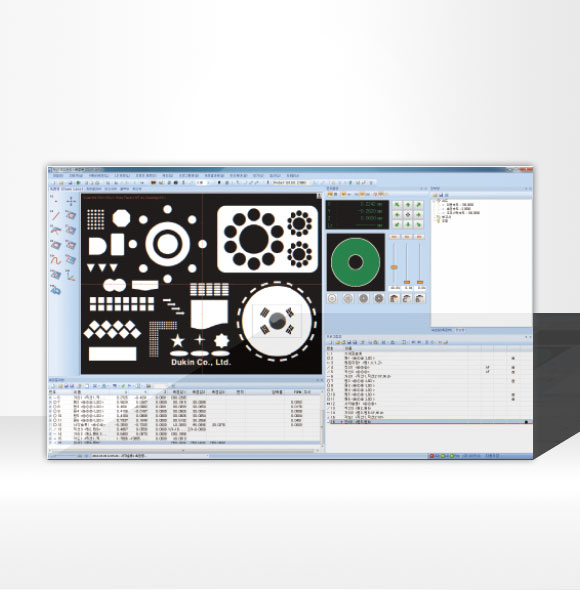The height and width of the screenshot is (590, 580).
Task: Open the probe combo box in main toolbar
Action: point(289,182)
